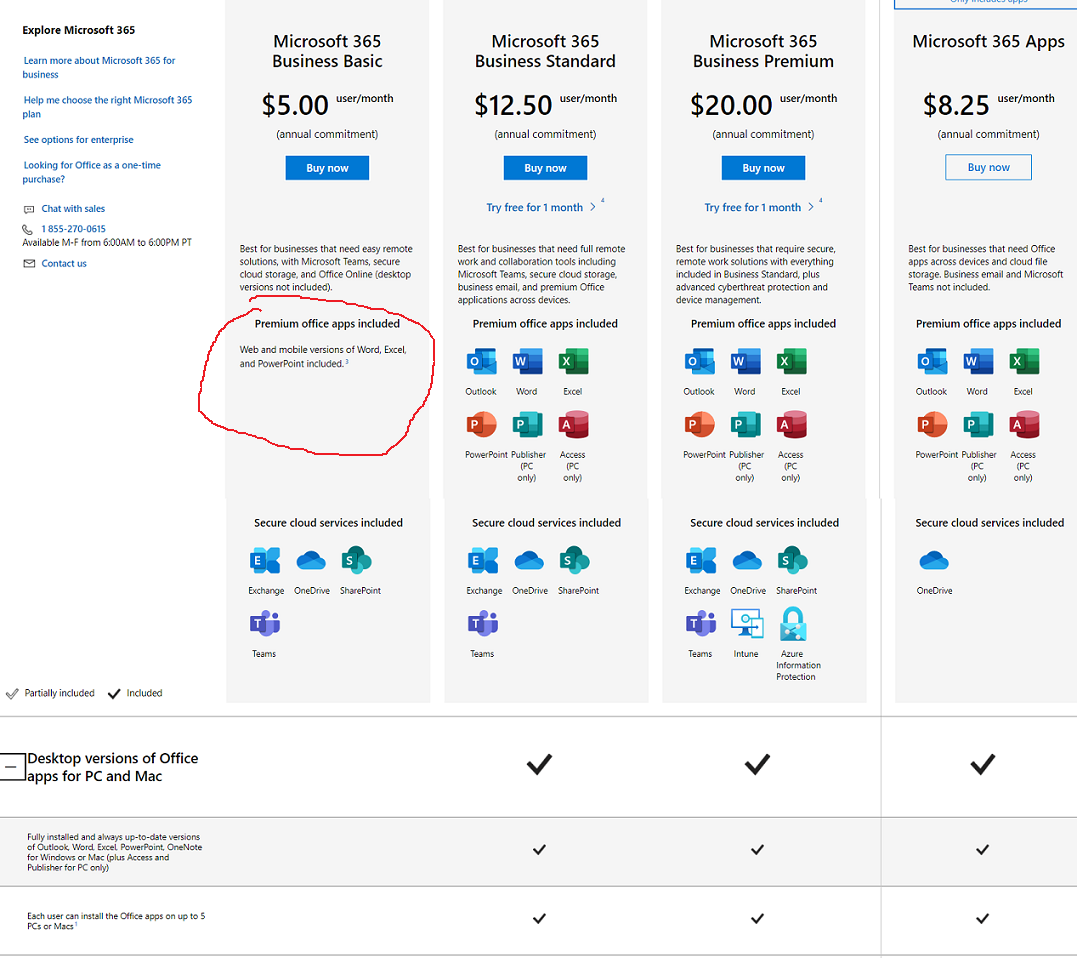Open Help me choose the right plan link
Image resolution: width=1077 pixels, height=958 pixels.
(x=107, y=106)
